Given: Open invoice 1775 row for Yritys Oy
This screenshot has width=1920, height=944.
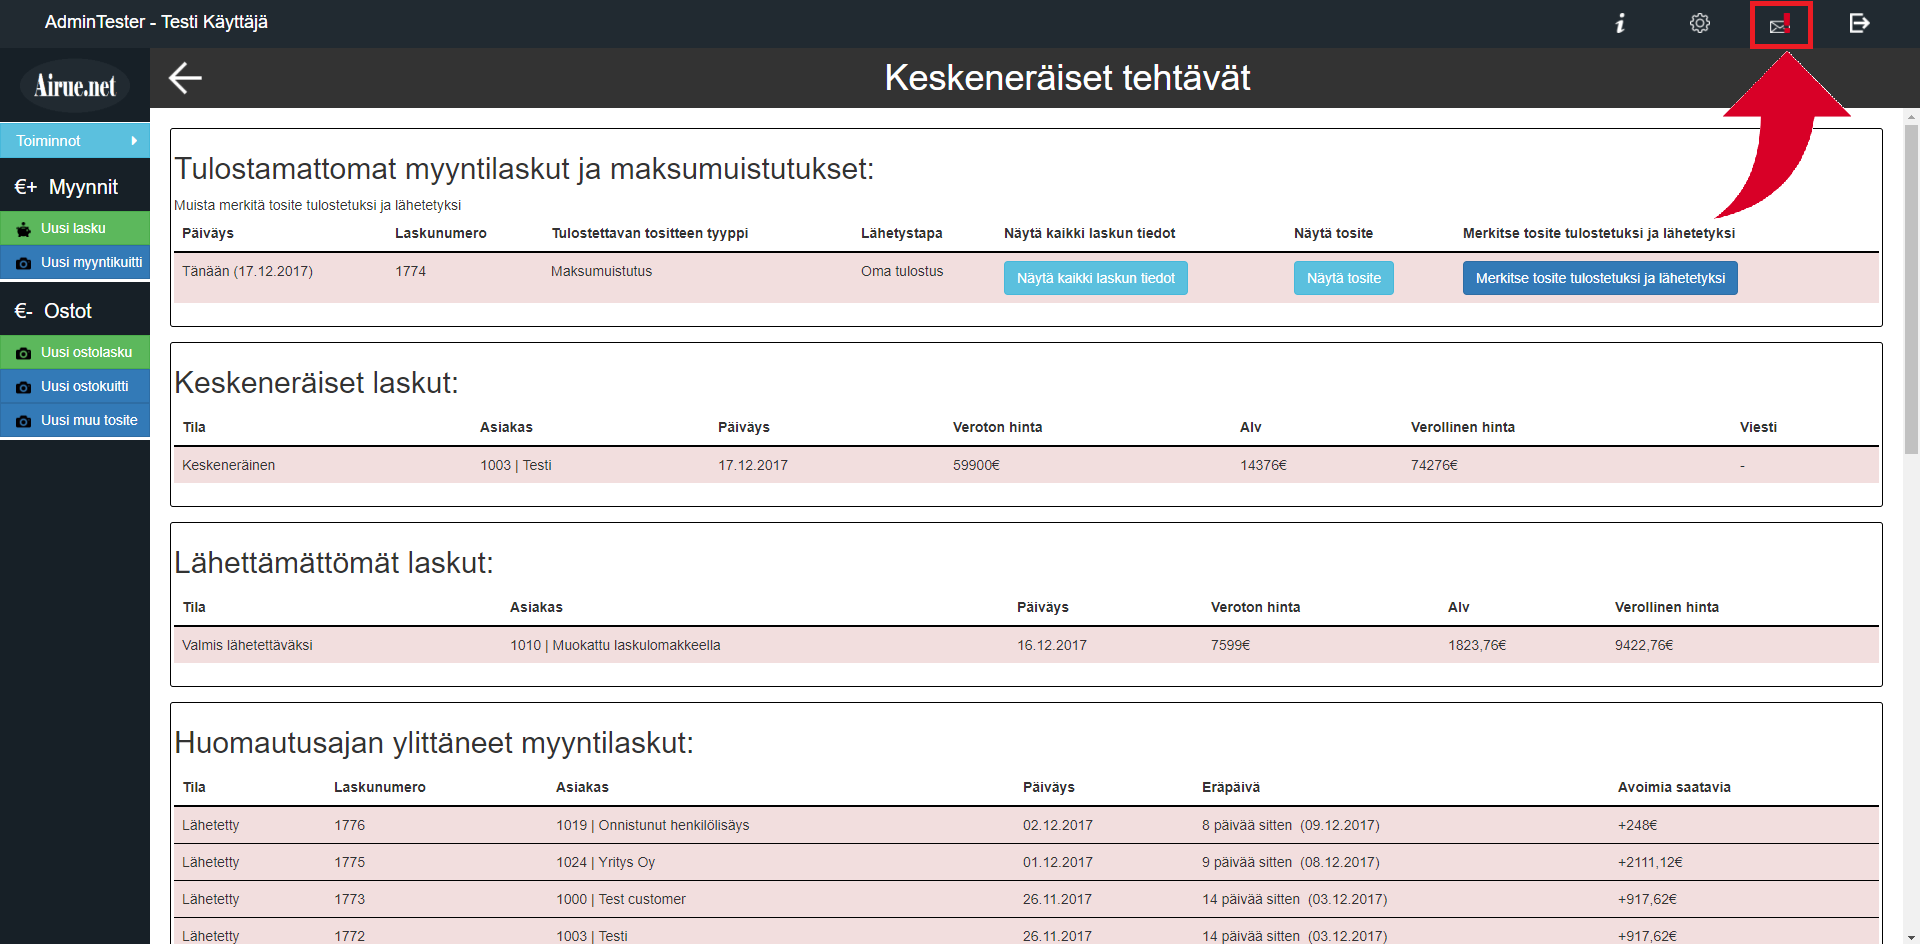Looking at the screenshot, I should 1026,862.
